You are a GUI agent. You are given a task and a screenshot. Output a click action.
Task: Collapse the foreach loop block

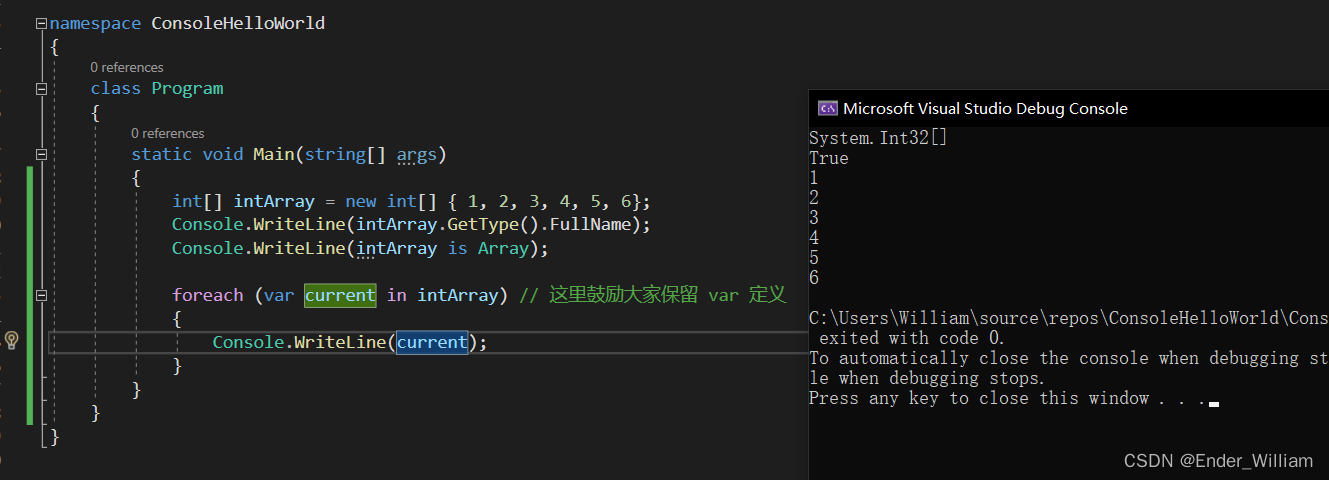[41, 295]
